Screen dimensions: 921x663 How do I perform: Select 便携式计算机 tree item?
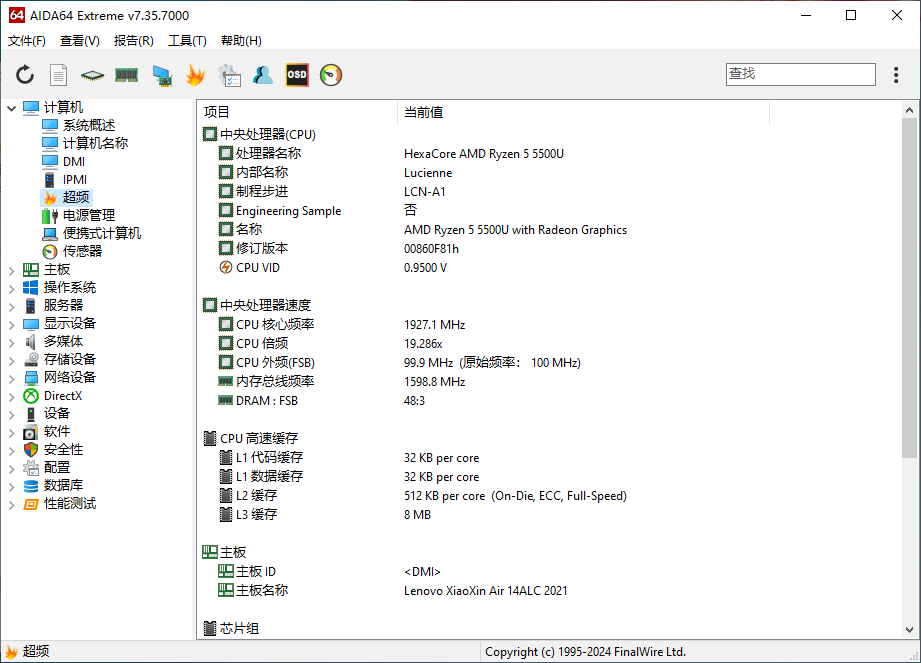[x=102, y=234]
